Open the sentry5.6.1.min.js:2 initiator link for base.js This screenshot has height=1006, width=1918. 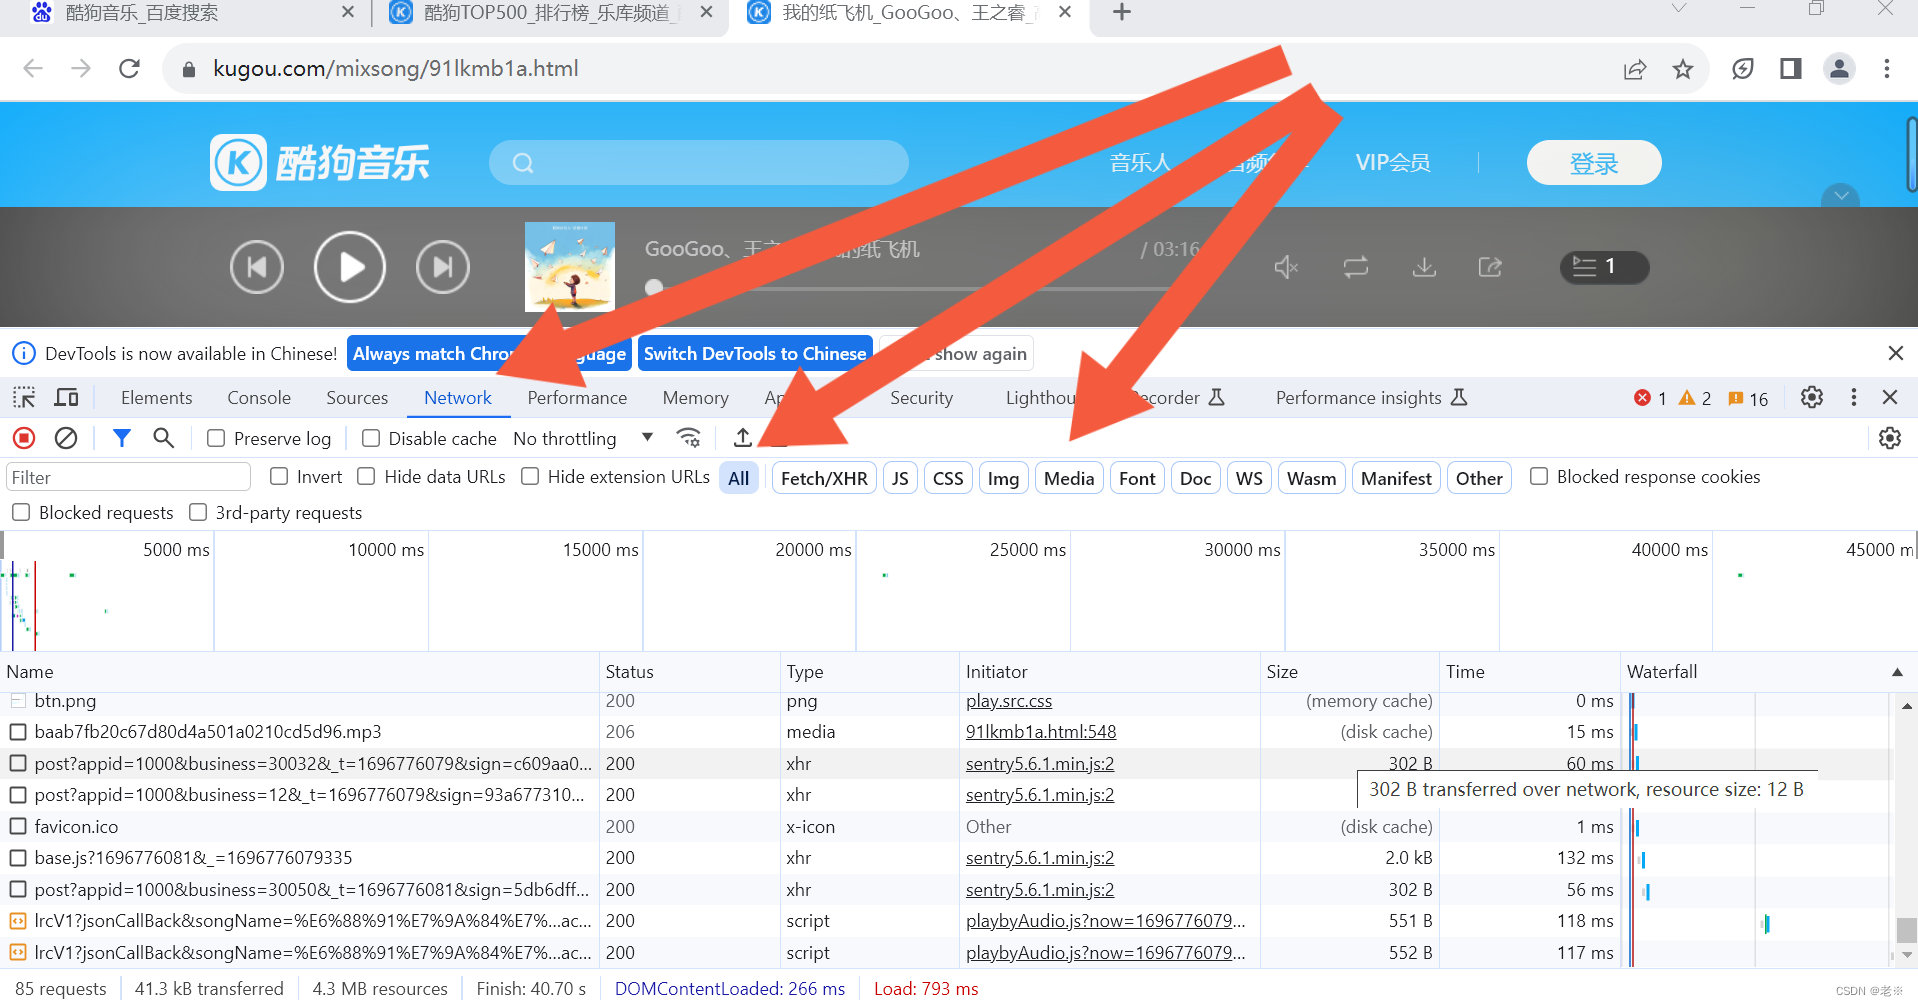point(1040,858)
